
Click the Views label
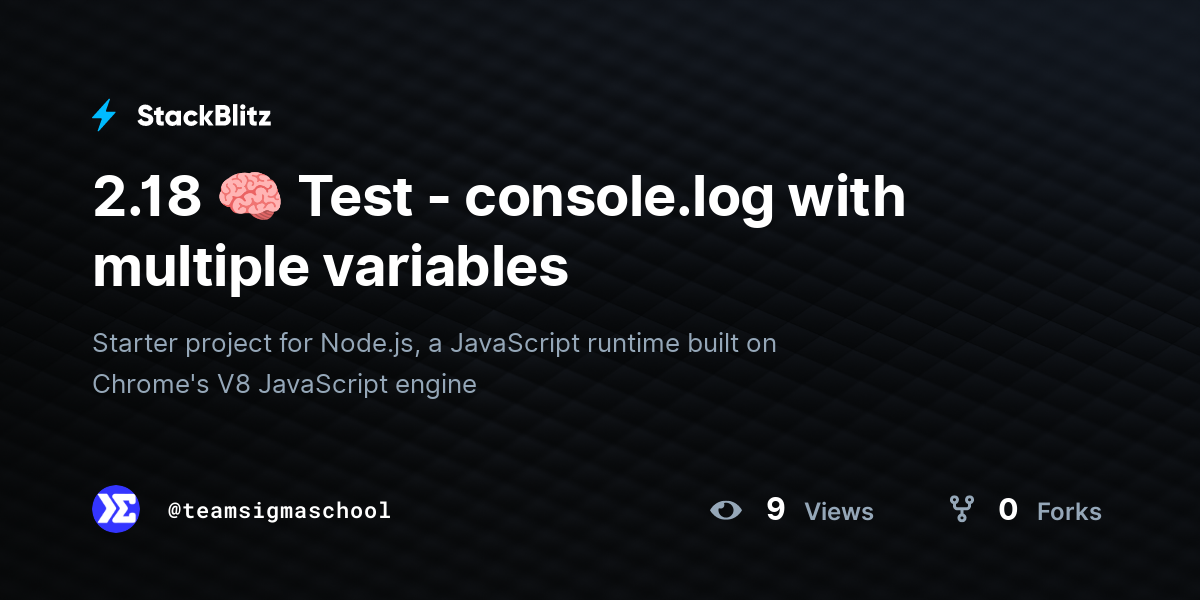(839, 512)
